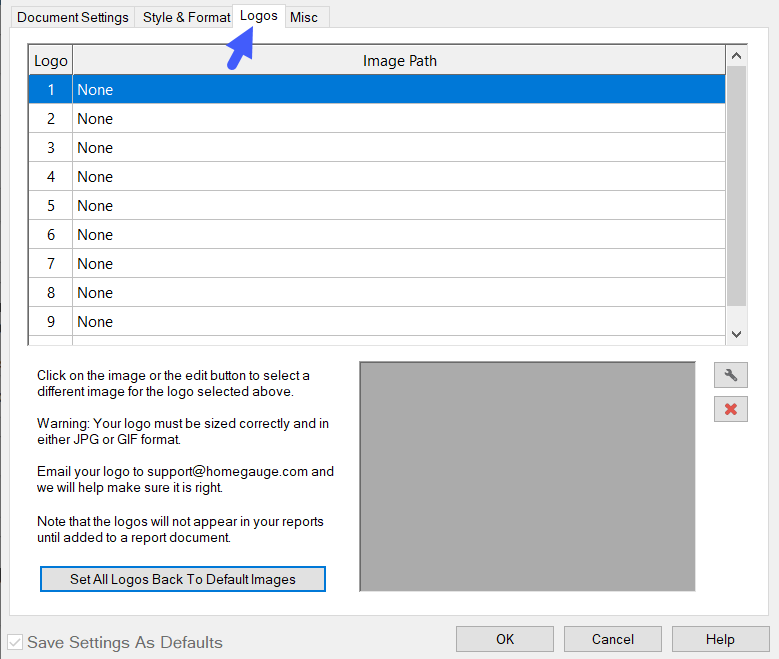Select logo row 5 image path None

[399, 205]
